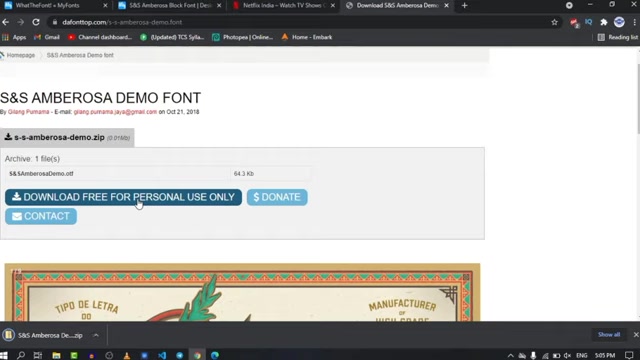Click the S&S Amberosa Demo font breadcrumb
Viewport: 640px width, 360px height.
(x=80, y=55)
